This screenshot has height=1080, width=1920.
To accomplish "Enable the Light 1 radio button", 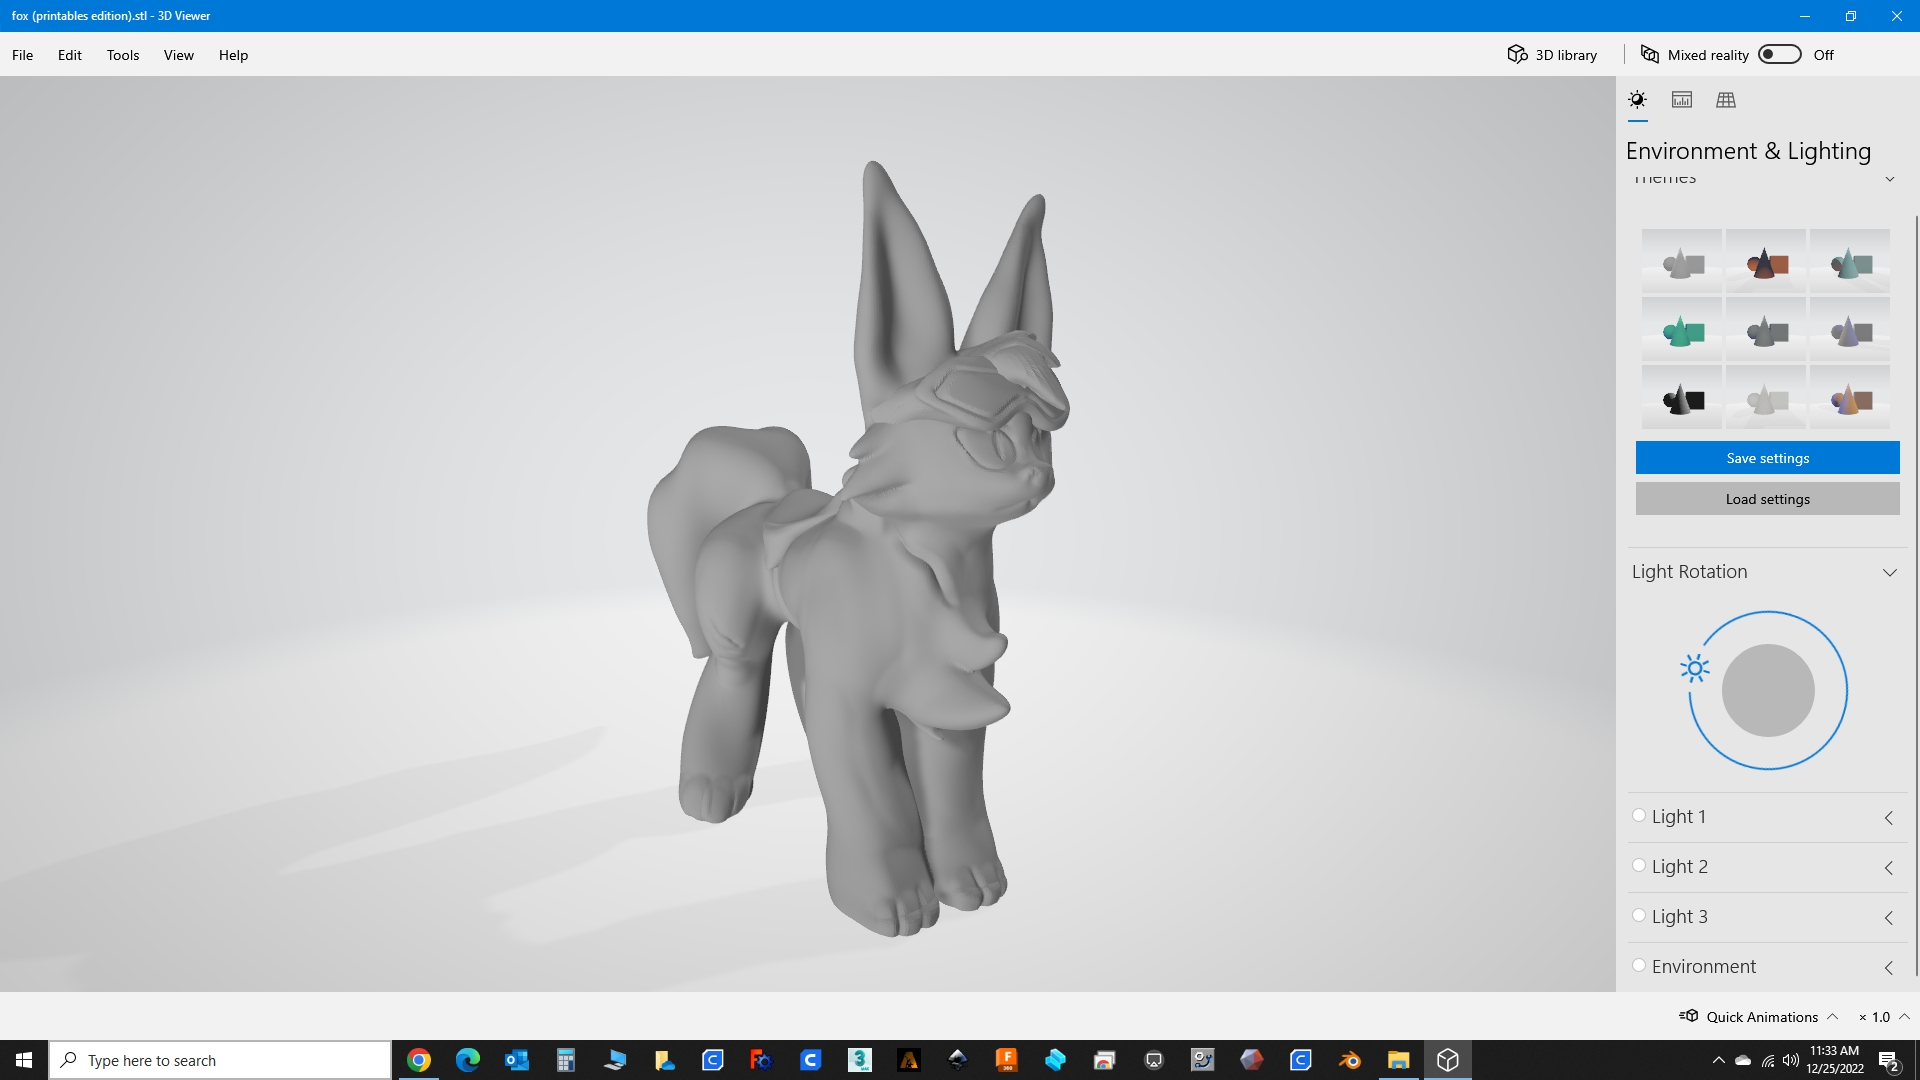I will click(x=1639, y=815).
